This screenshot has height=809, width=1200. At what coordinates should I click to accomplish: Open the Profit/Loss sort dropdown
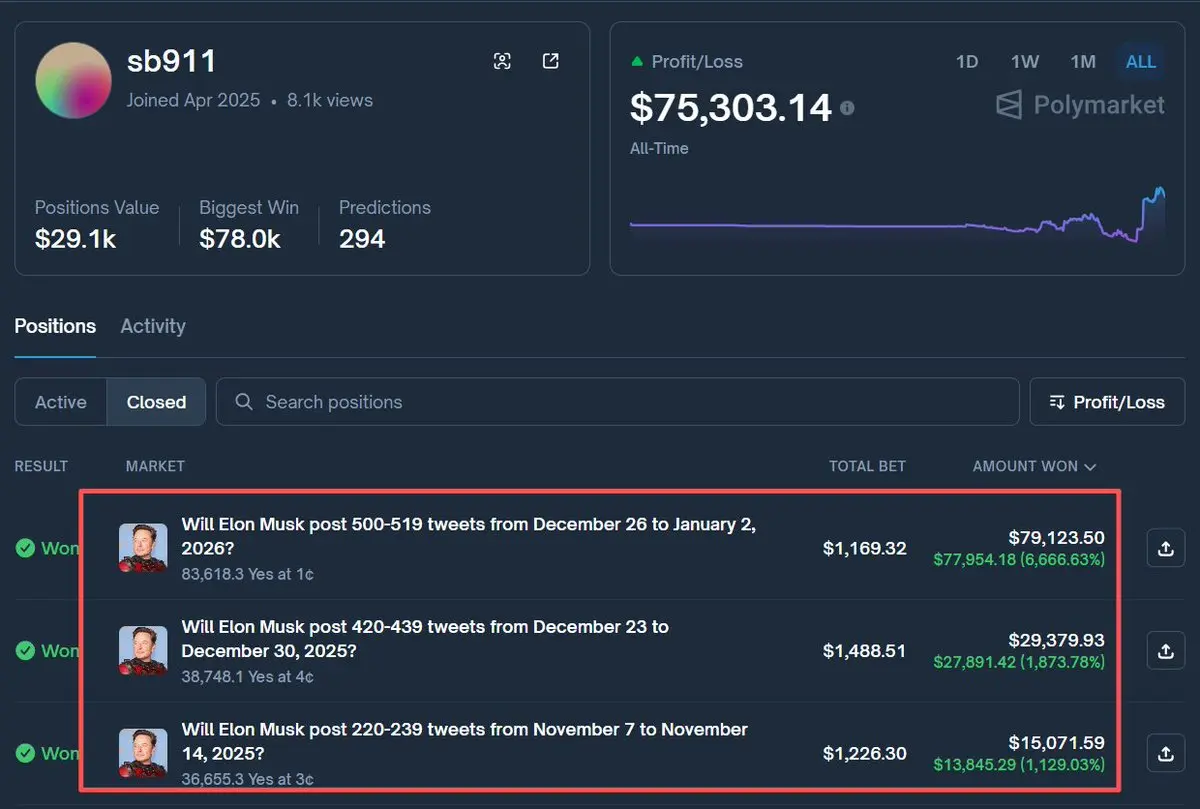1107,402
